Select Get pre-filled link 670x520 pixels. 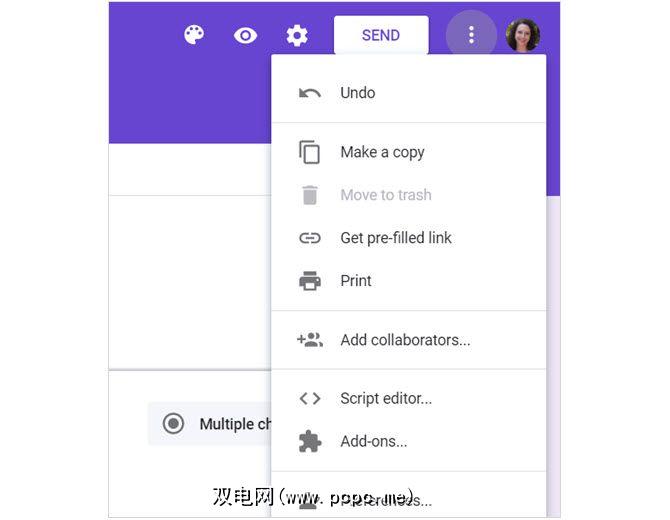[408, 238]
